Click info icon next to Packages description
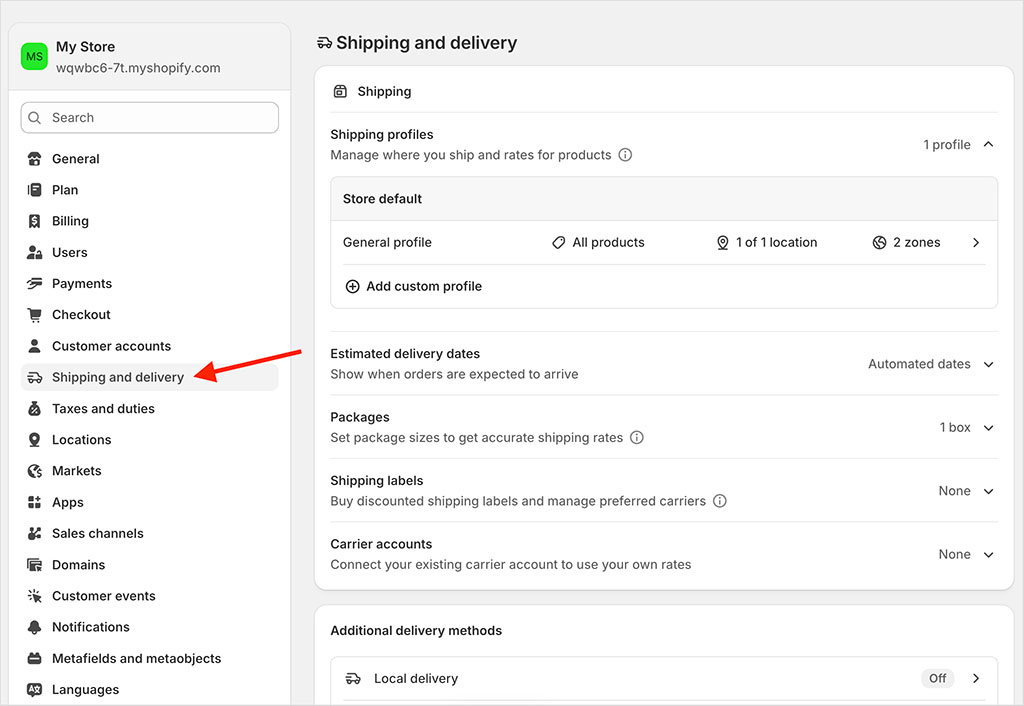The width and height of the screenshot is (1024, 706). [637, 438]
